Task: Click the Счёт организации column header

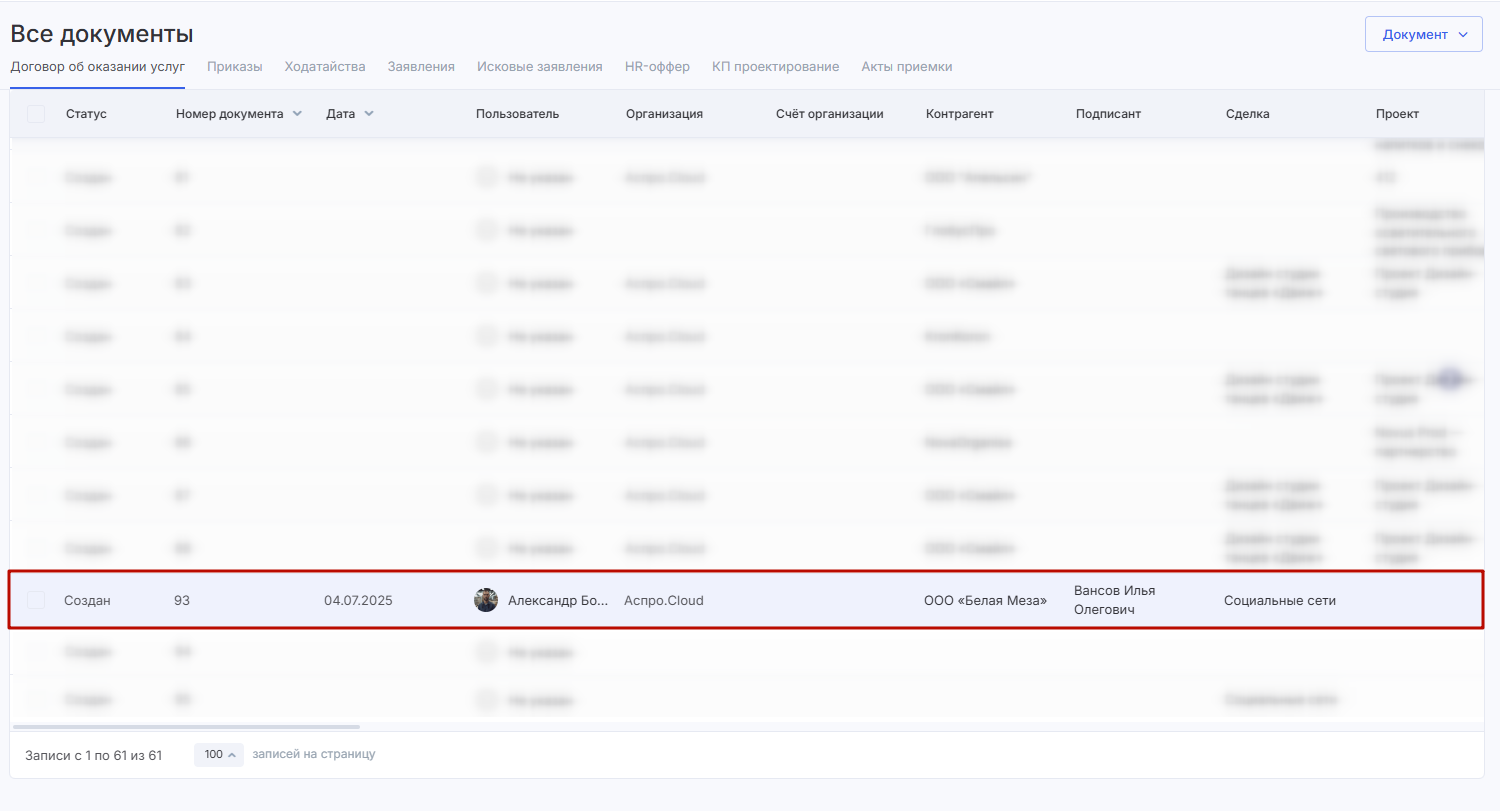Action: (x=830, y=114)
